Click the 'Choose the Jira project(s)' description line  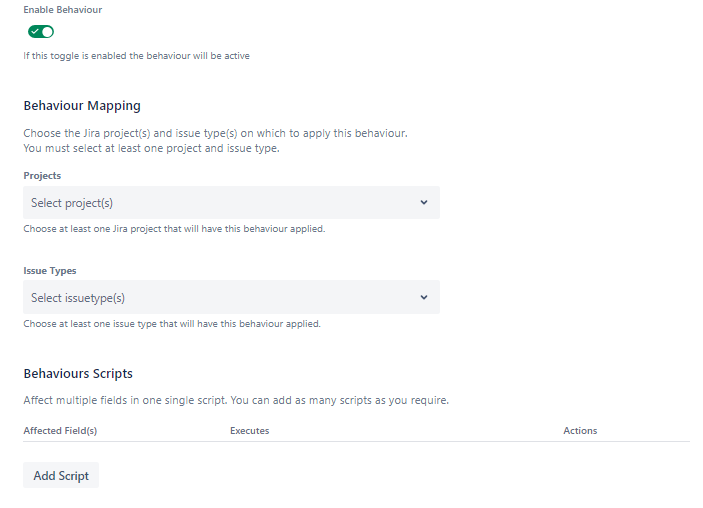tap(215, 133)
